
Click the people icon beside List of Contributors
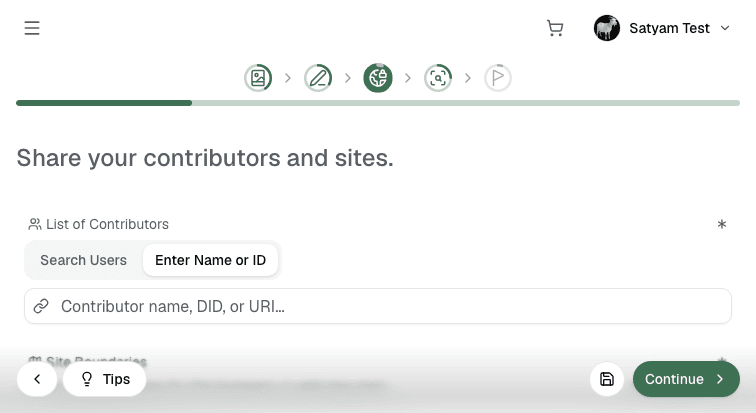pos(35,224)
